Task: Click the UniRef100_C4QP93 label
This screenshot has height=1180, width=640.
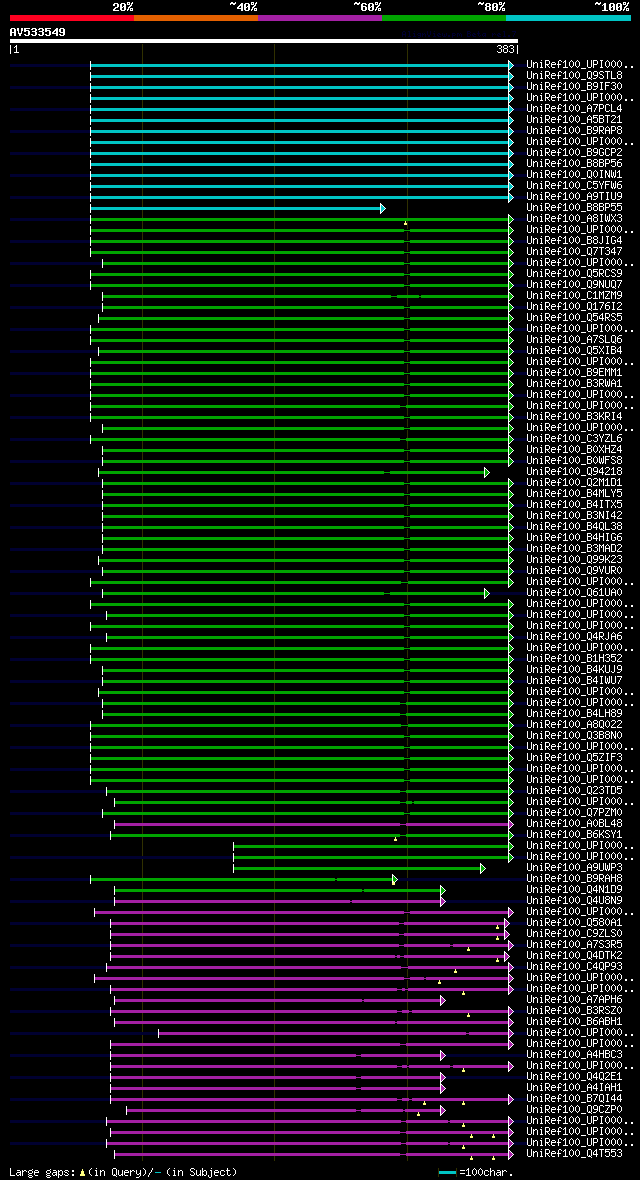Action: click(x=574, y=966)
